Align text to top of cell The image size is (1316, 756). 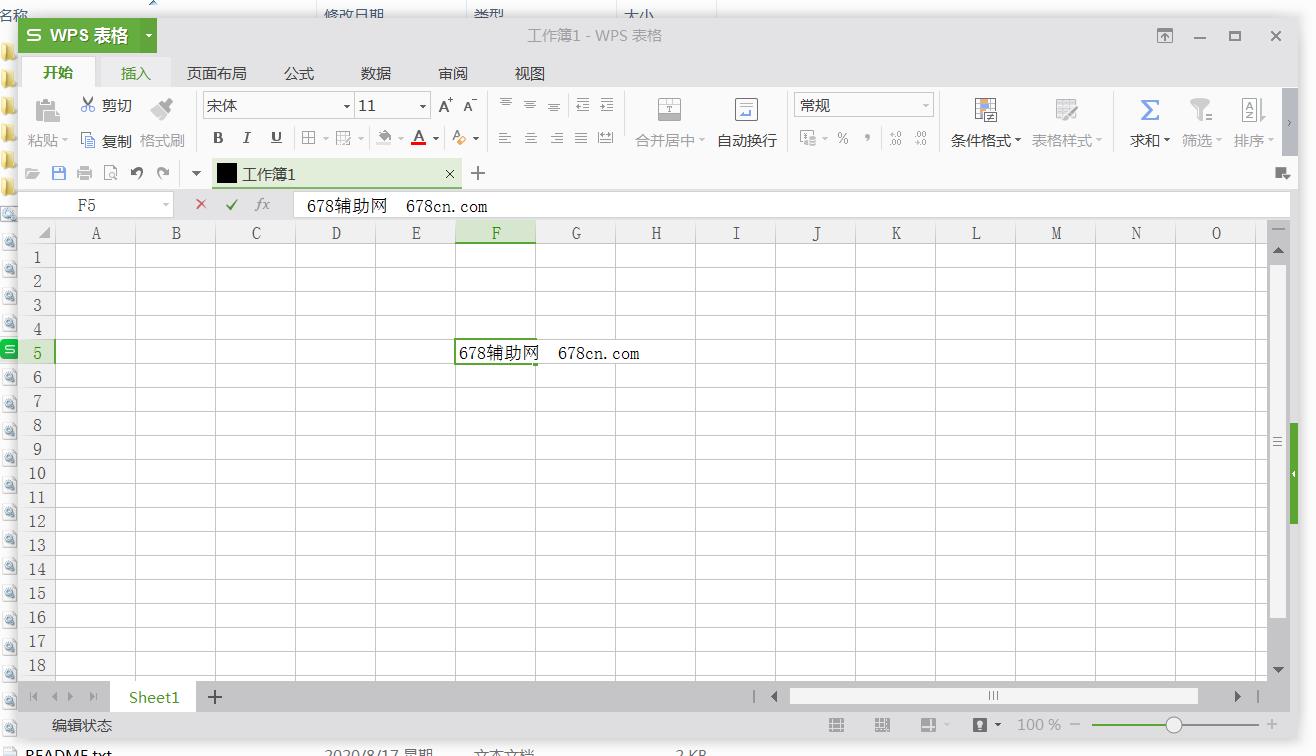(x=506, y=105)
